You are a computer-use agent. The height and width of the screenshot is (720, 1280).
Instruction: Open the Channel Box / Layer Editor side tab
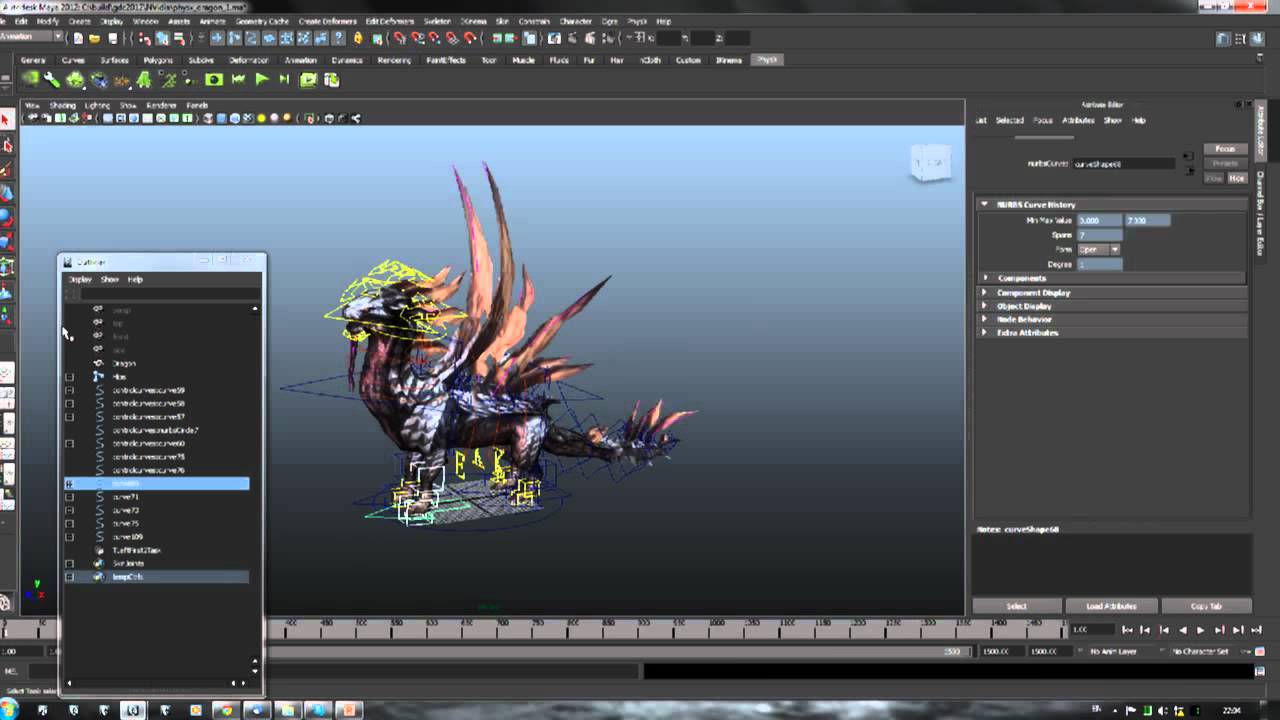pos(1261,212)
